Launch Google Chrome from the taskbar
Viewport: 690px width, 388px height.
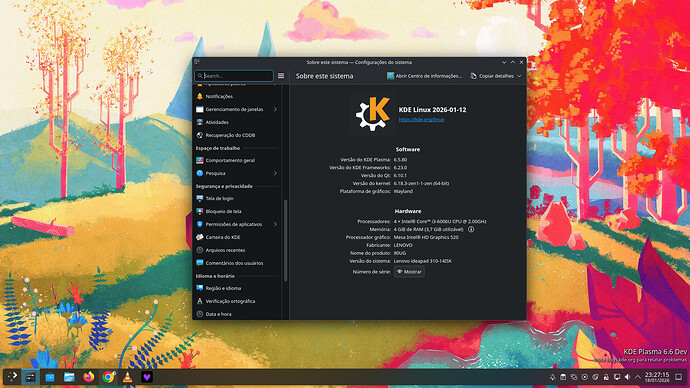(108, 377)
